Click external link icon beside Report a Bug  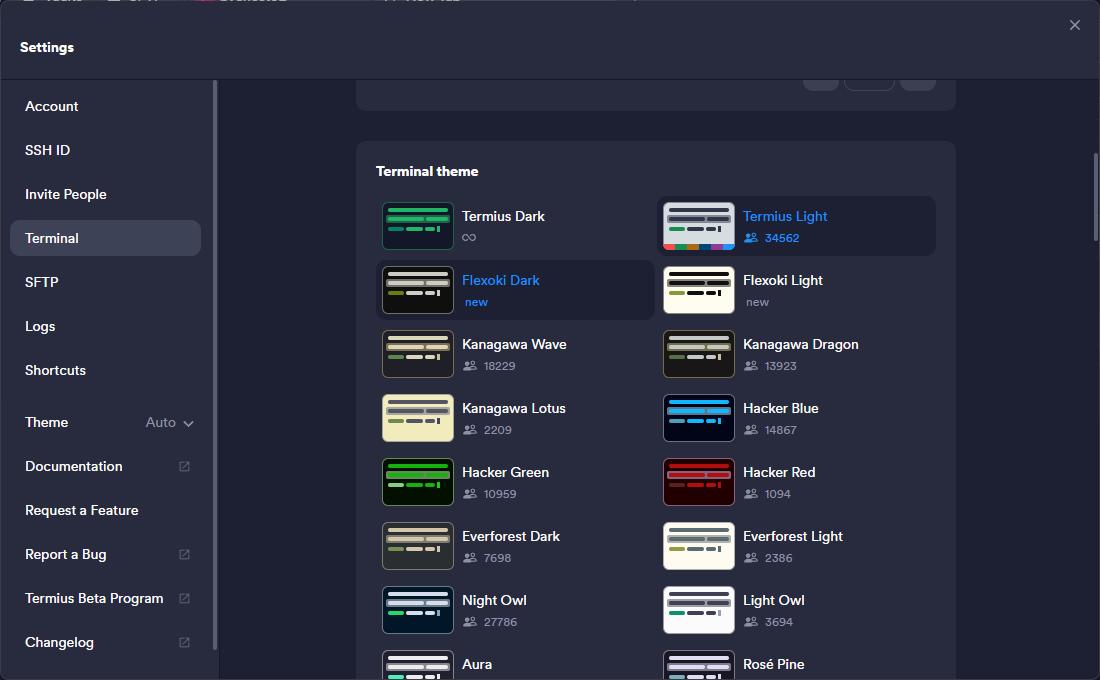coord(185,554)
